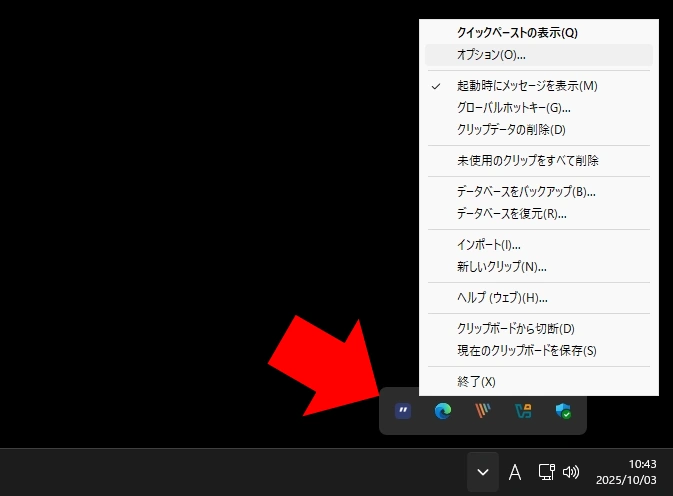
Task: Click 未使用のクリップをすべて削除
Action: 527,161
